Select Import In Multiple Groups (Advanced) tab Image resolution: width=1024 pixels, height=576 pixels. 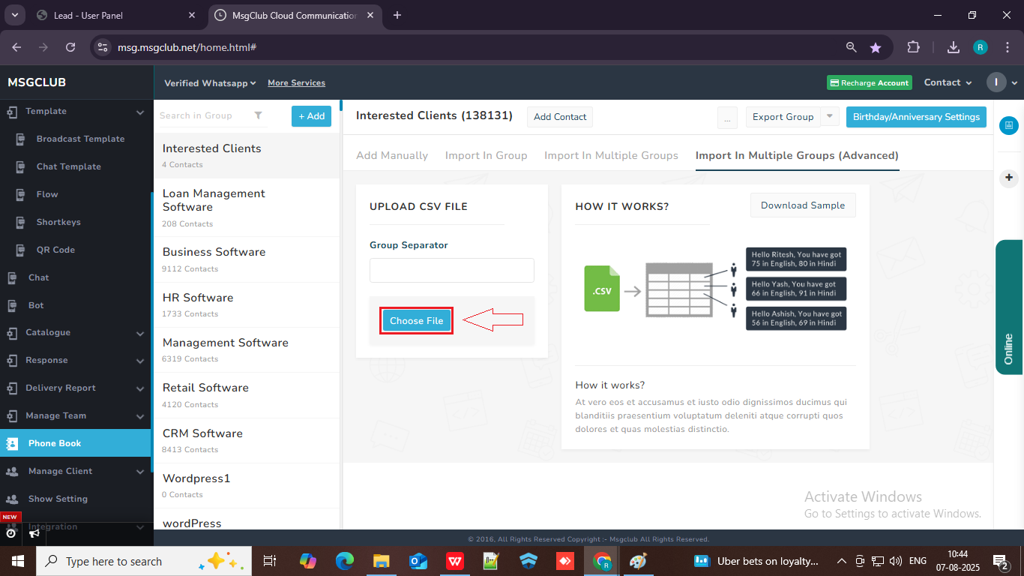coord(797,155)
